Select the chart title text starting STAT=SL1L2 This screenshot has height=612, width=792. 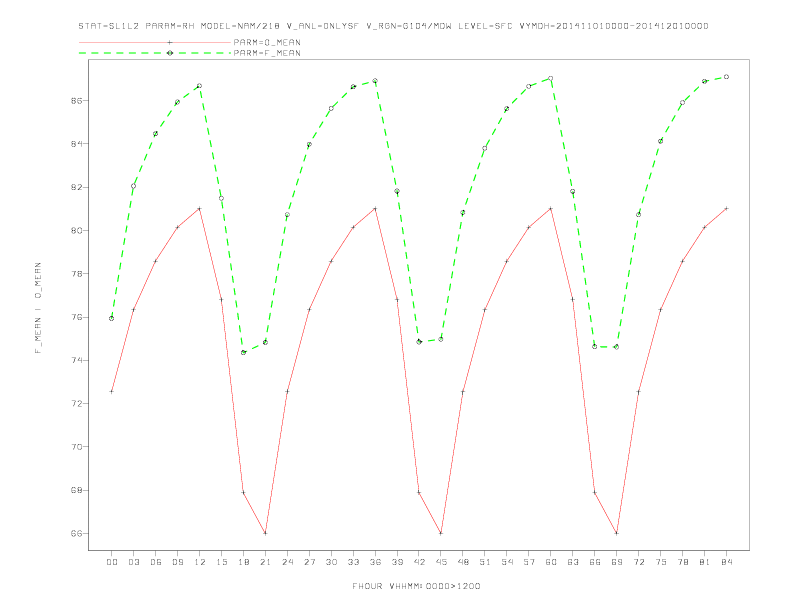point(393,26)
